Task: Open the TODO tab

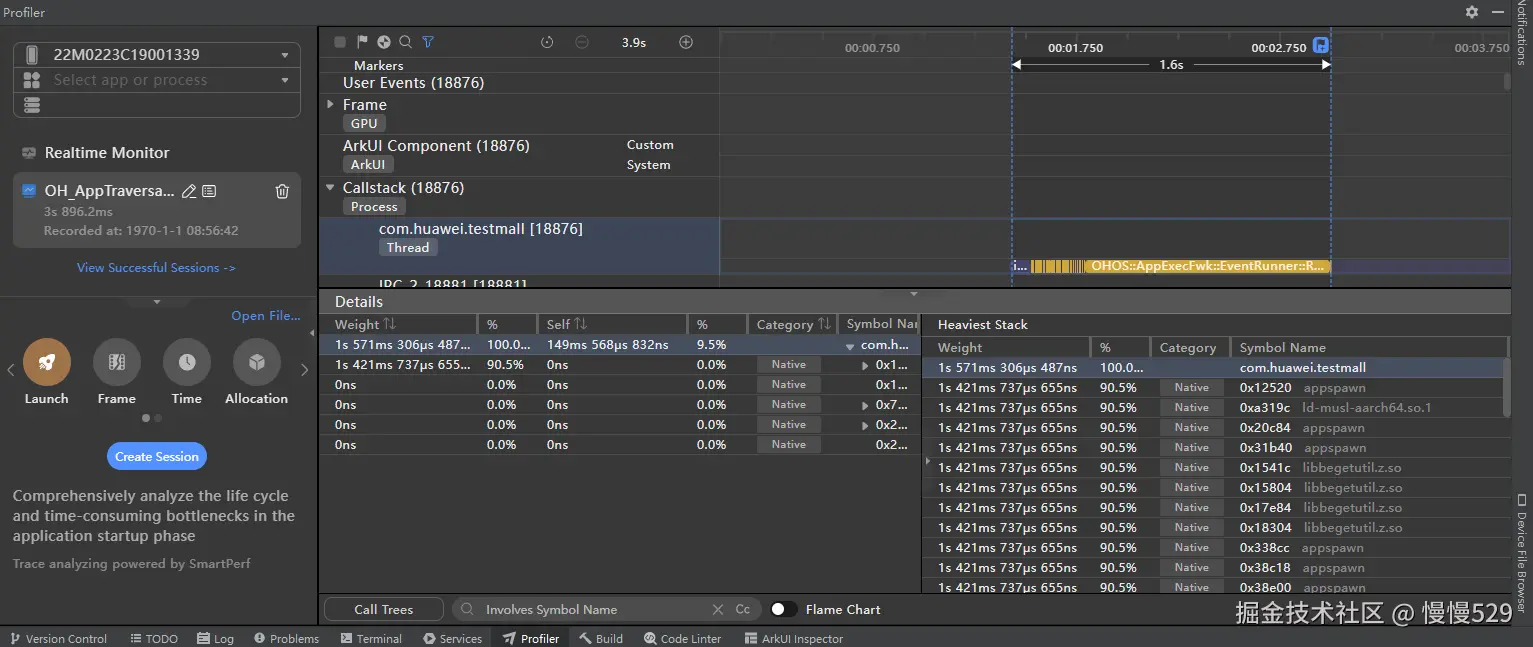Action: coord(154,638)
